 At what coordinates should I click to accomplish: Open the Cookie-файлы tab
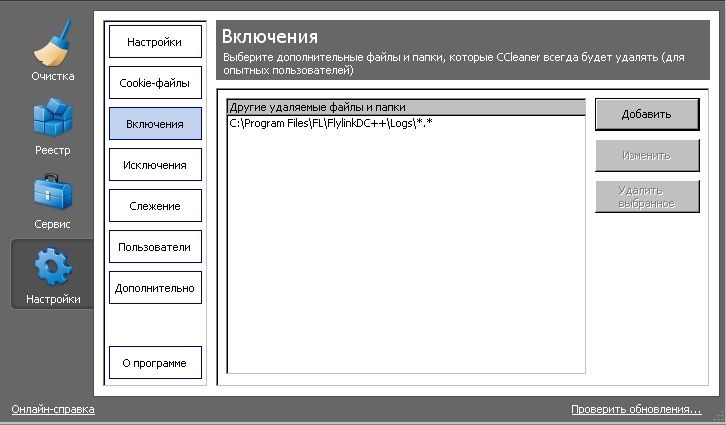point(155,83)
